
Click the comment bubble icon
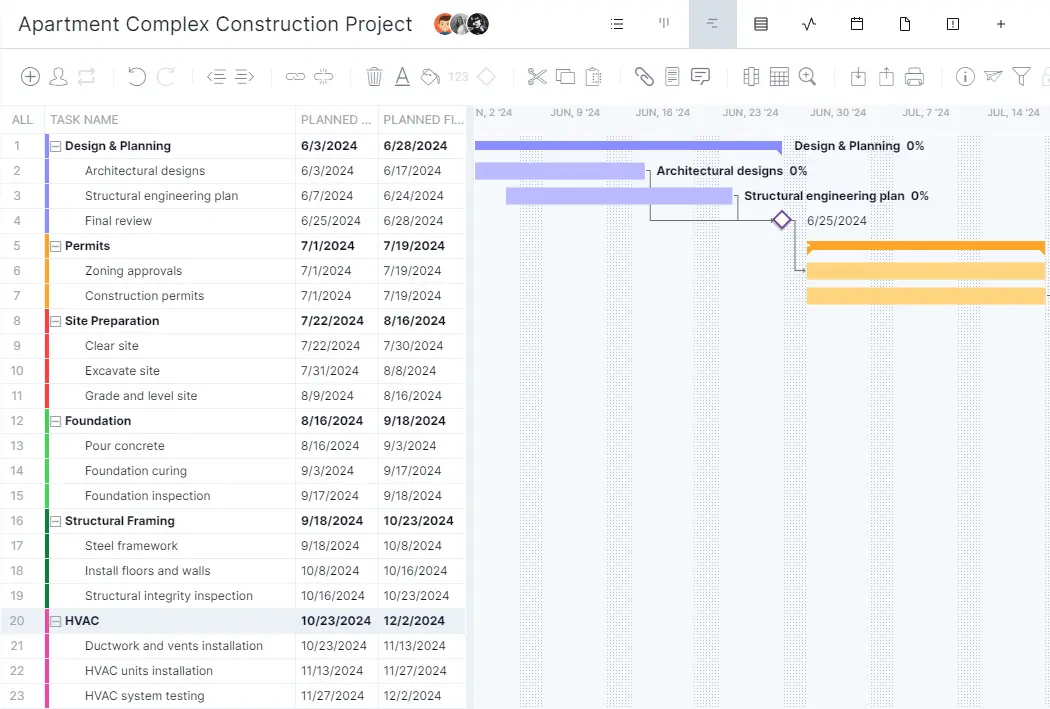700,77
